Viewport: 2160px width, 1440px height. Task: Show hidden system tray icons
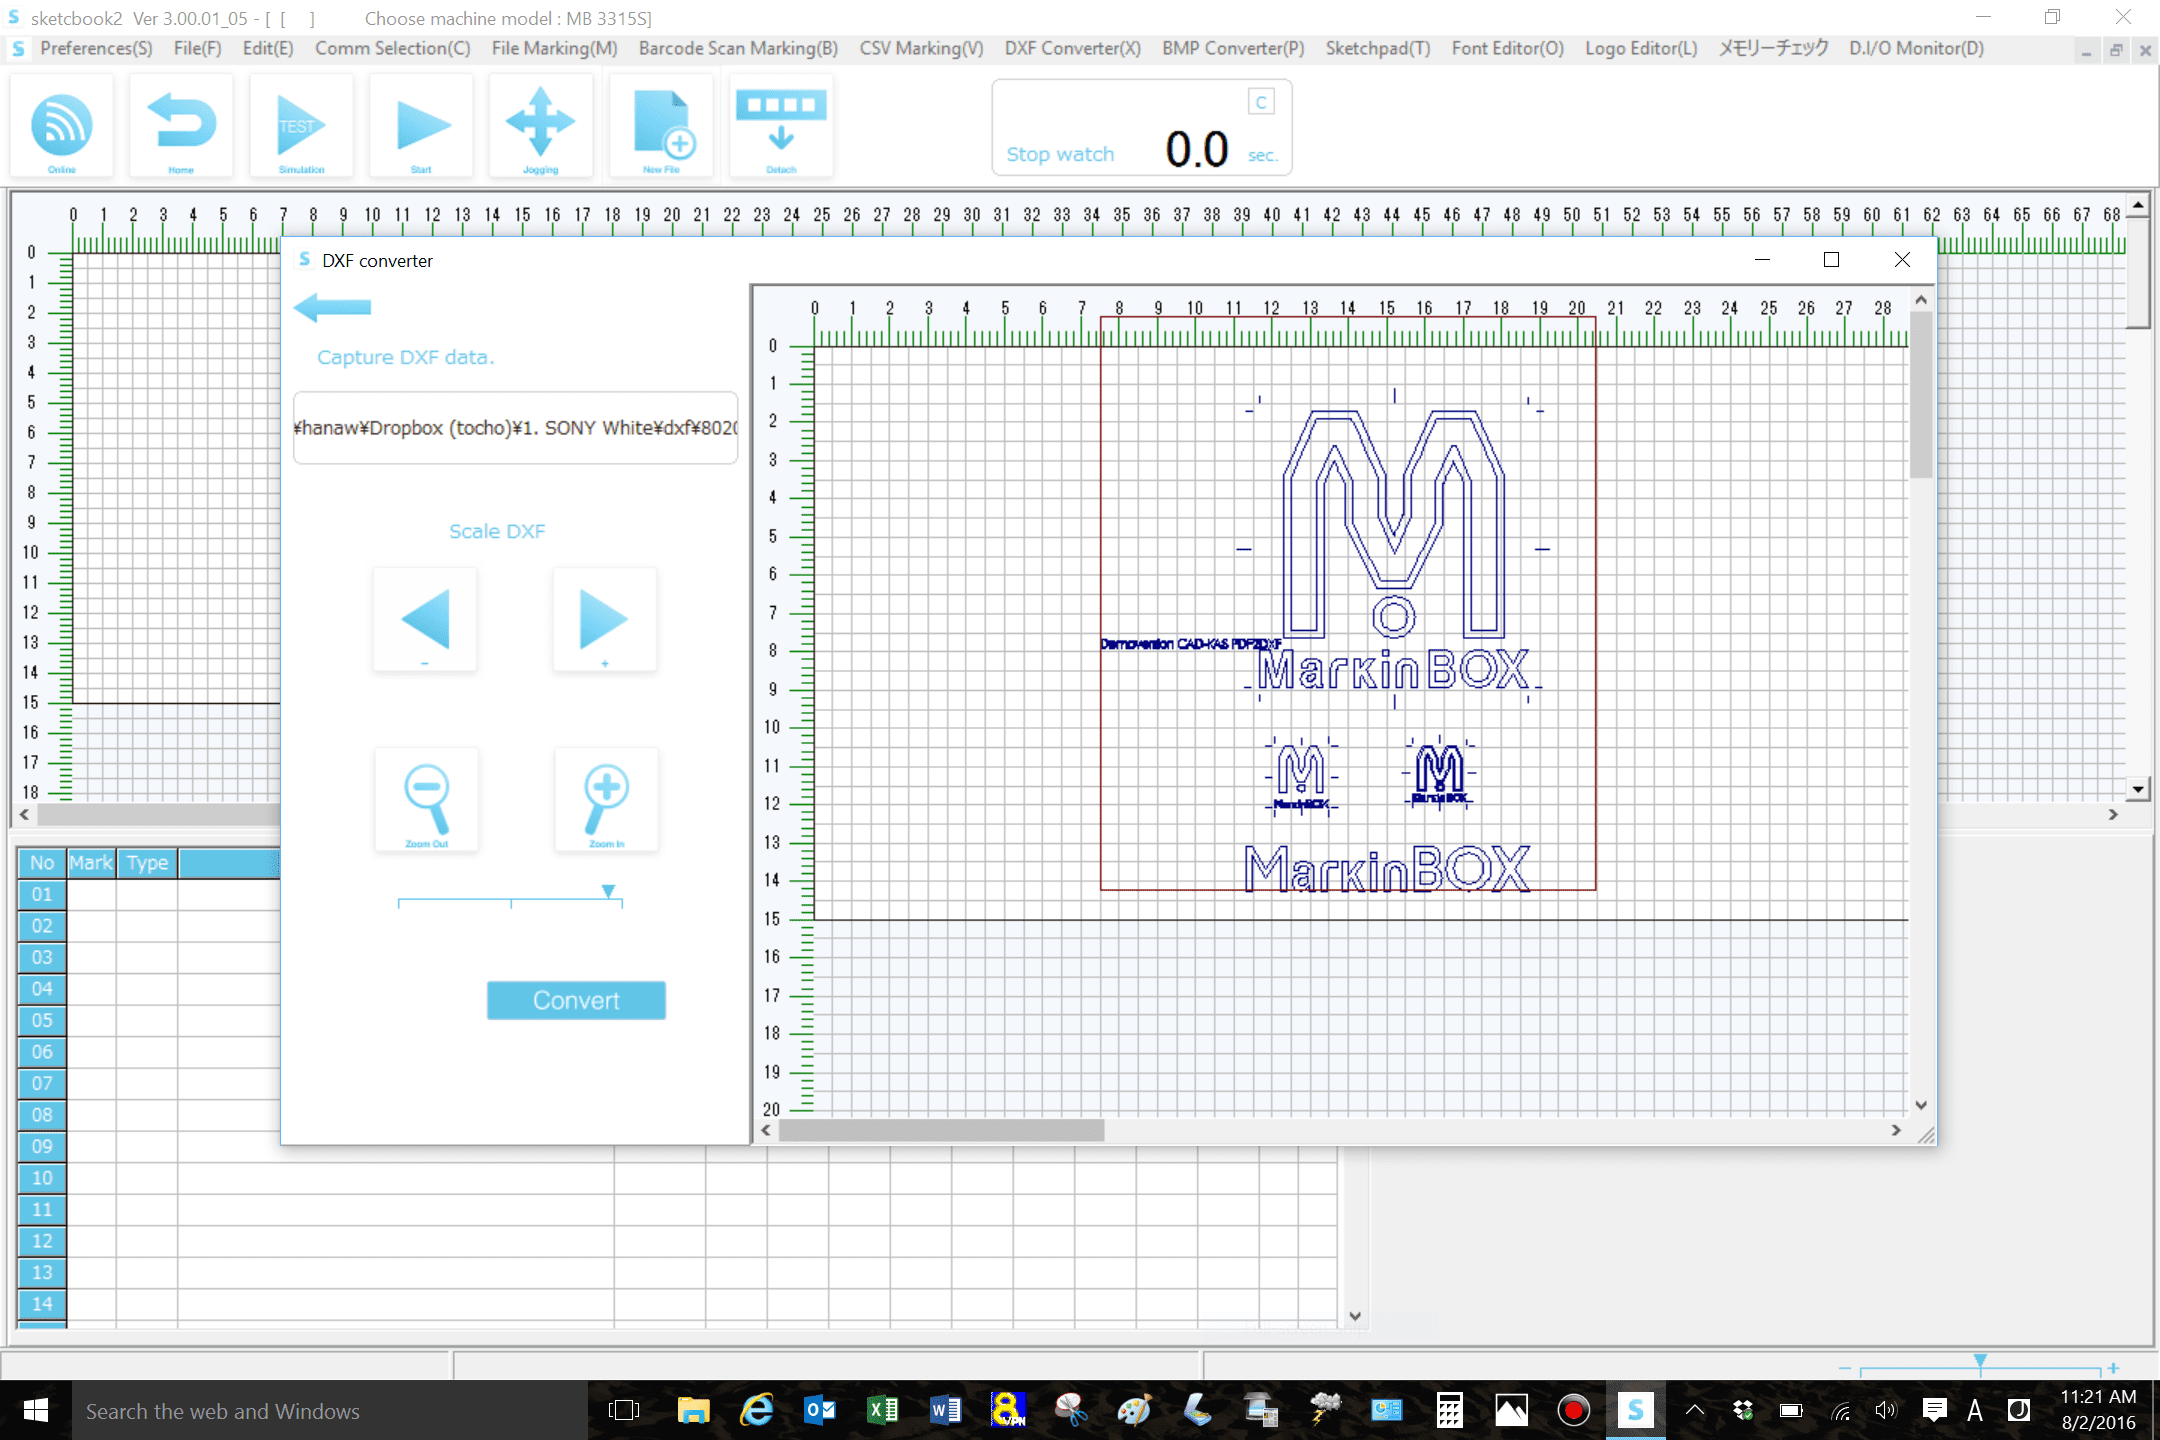pyautogui.click(x=1695, y=1411)
